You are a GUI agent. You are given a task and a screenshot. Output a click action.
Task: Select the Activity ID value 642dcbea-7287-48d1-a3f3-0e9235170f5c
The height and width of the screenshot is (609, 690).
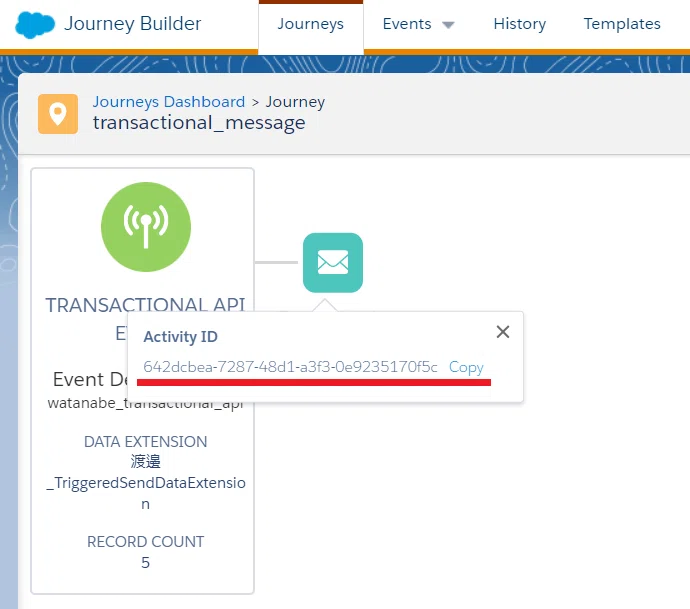290,367
